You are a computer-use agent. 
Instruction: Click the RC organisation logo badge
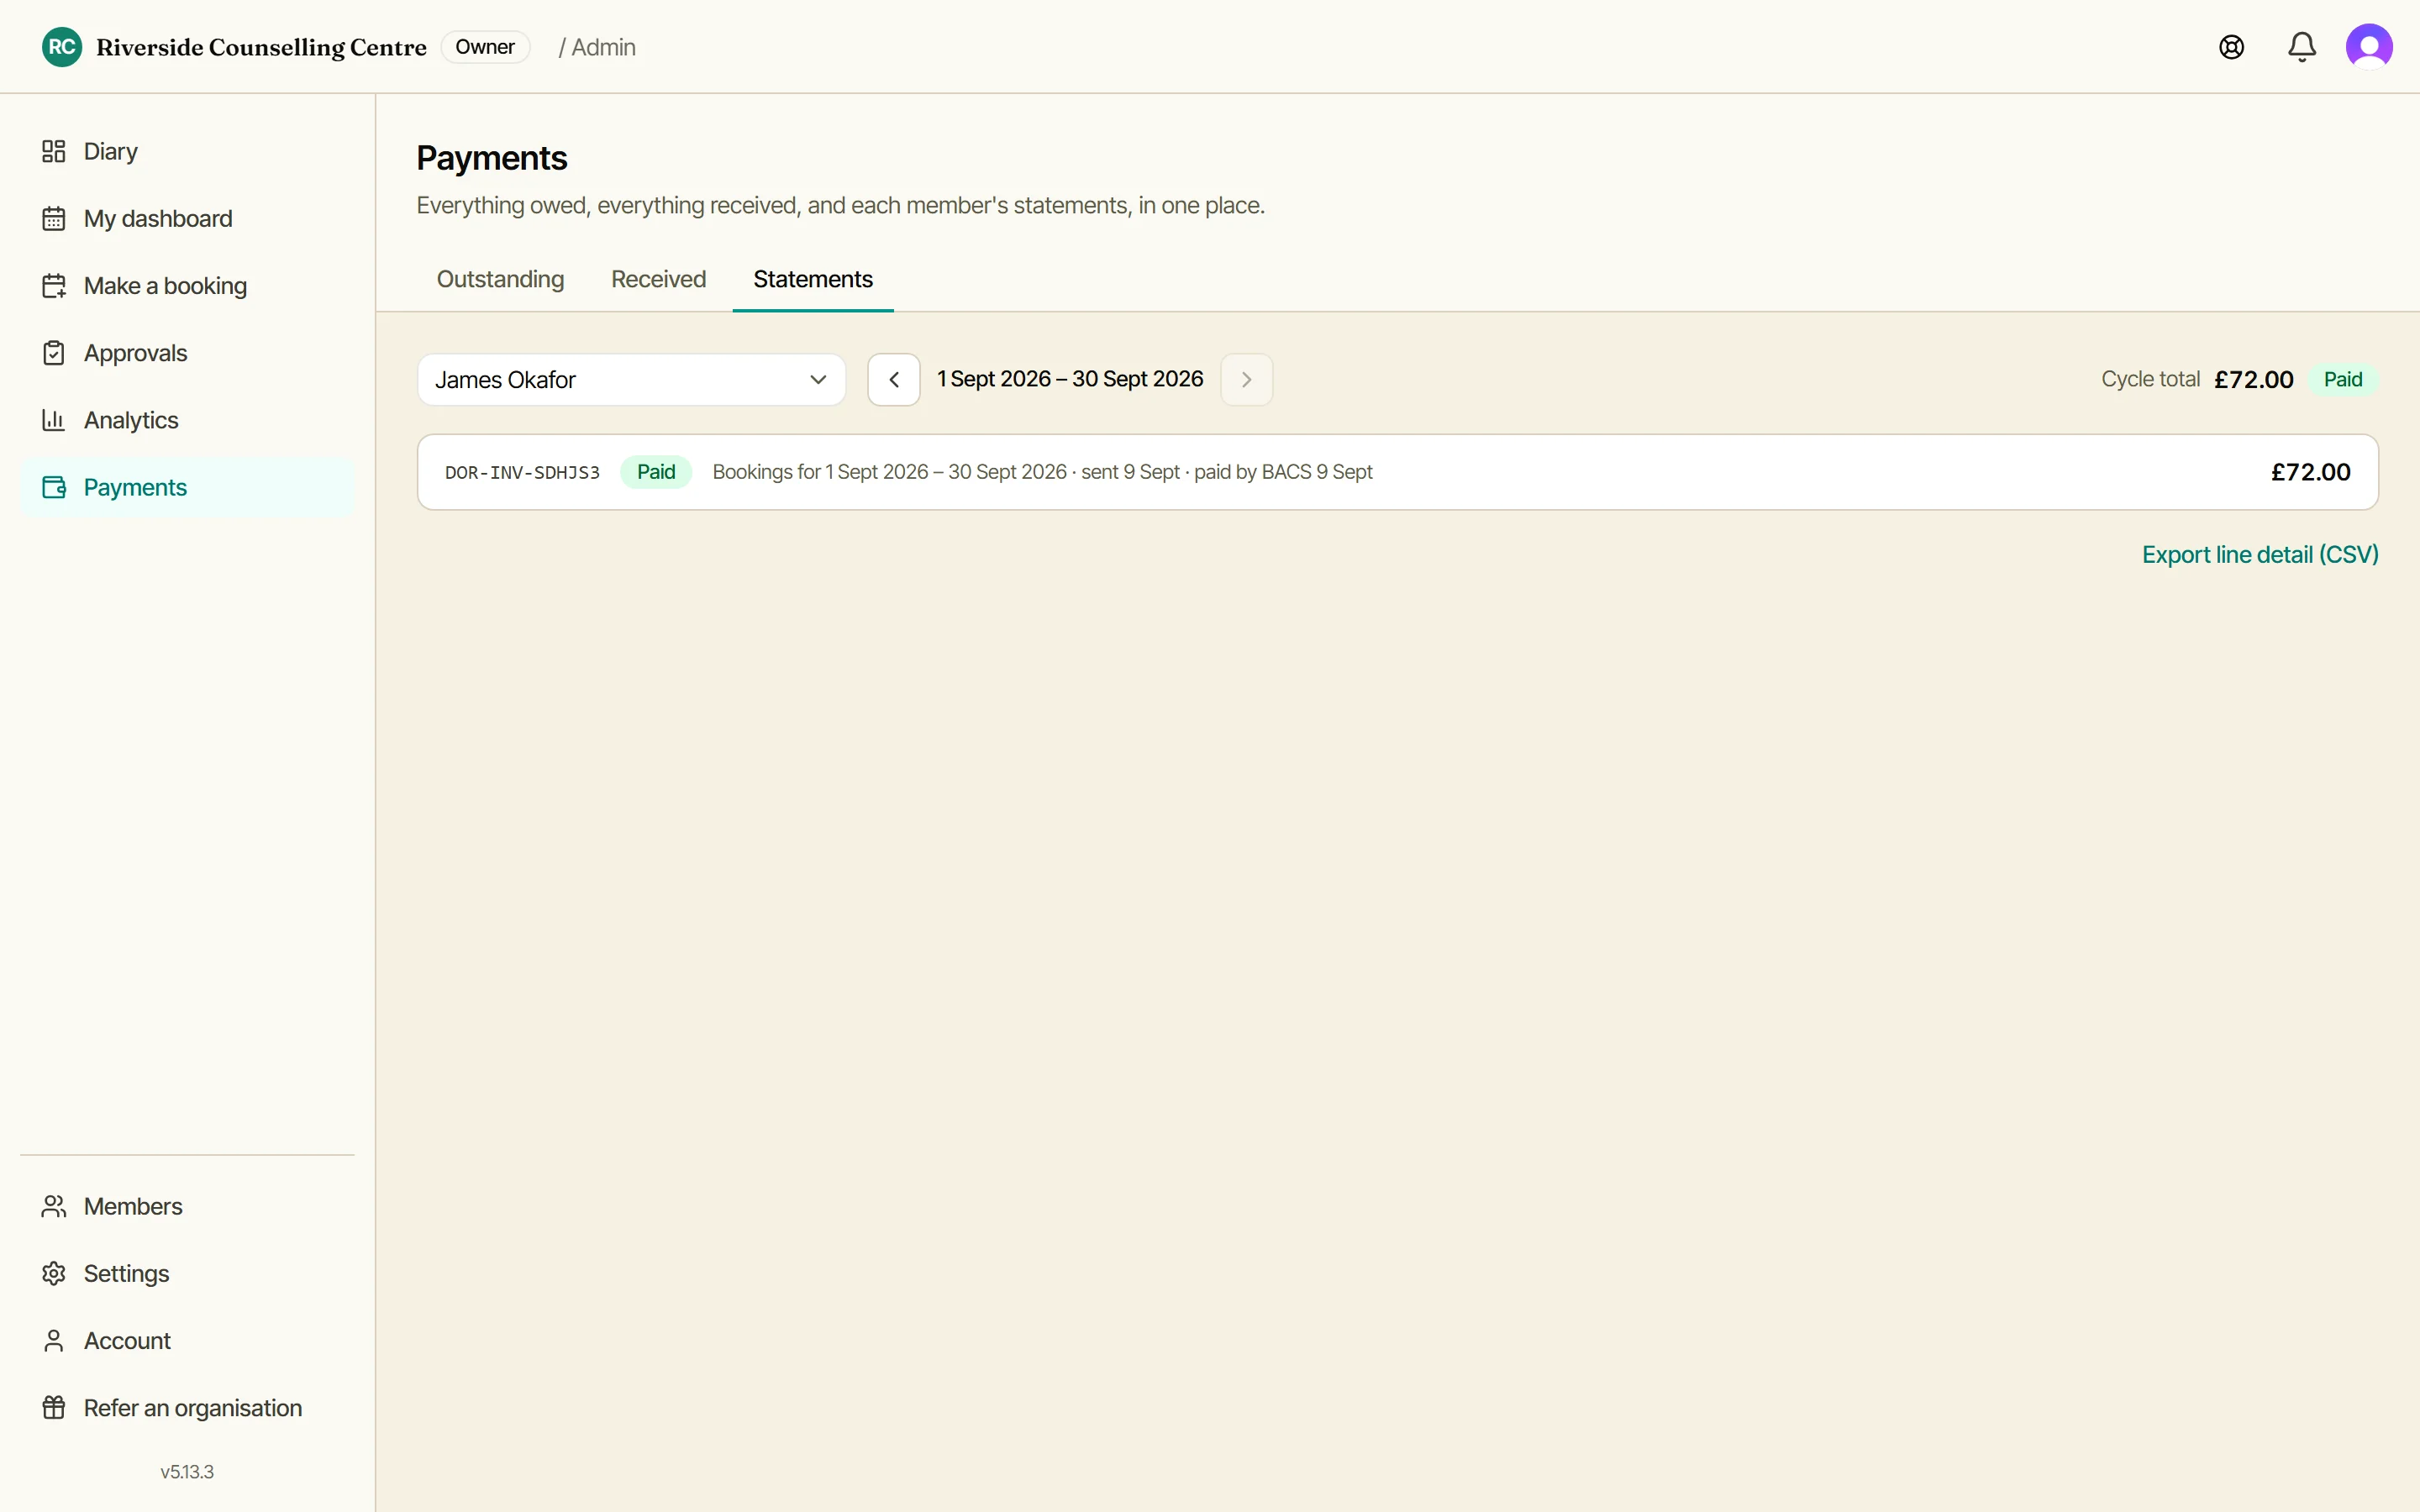coord(62,47)
